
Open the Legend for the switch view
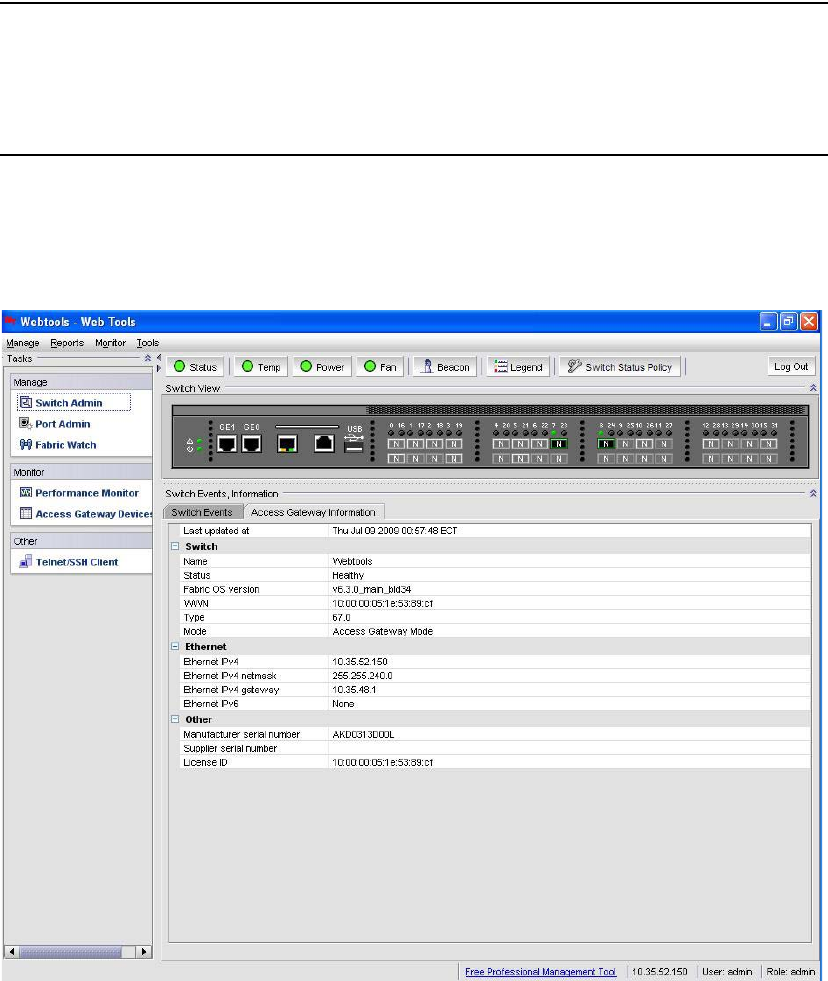[518, 367]
